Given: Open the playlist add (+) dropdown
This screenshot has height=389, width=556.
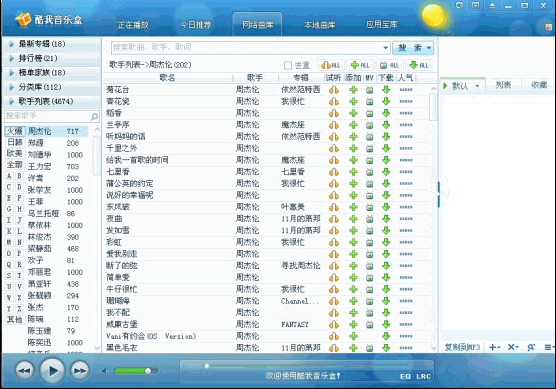Looking at the screenshot, I should [x=494, y=347].
